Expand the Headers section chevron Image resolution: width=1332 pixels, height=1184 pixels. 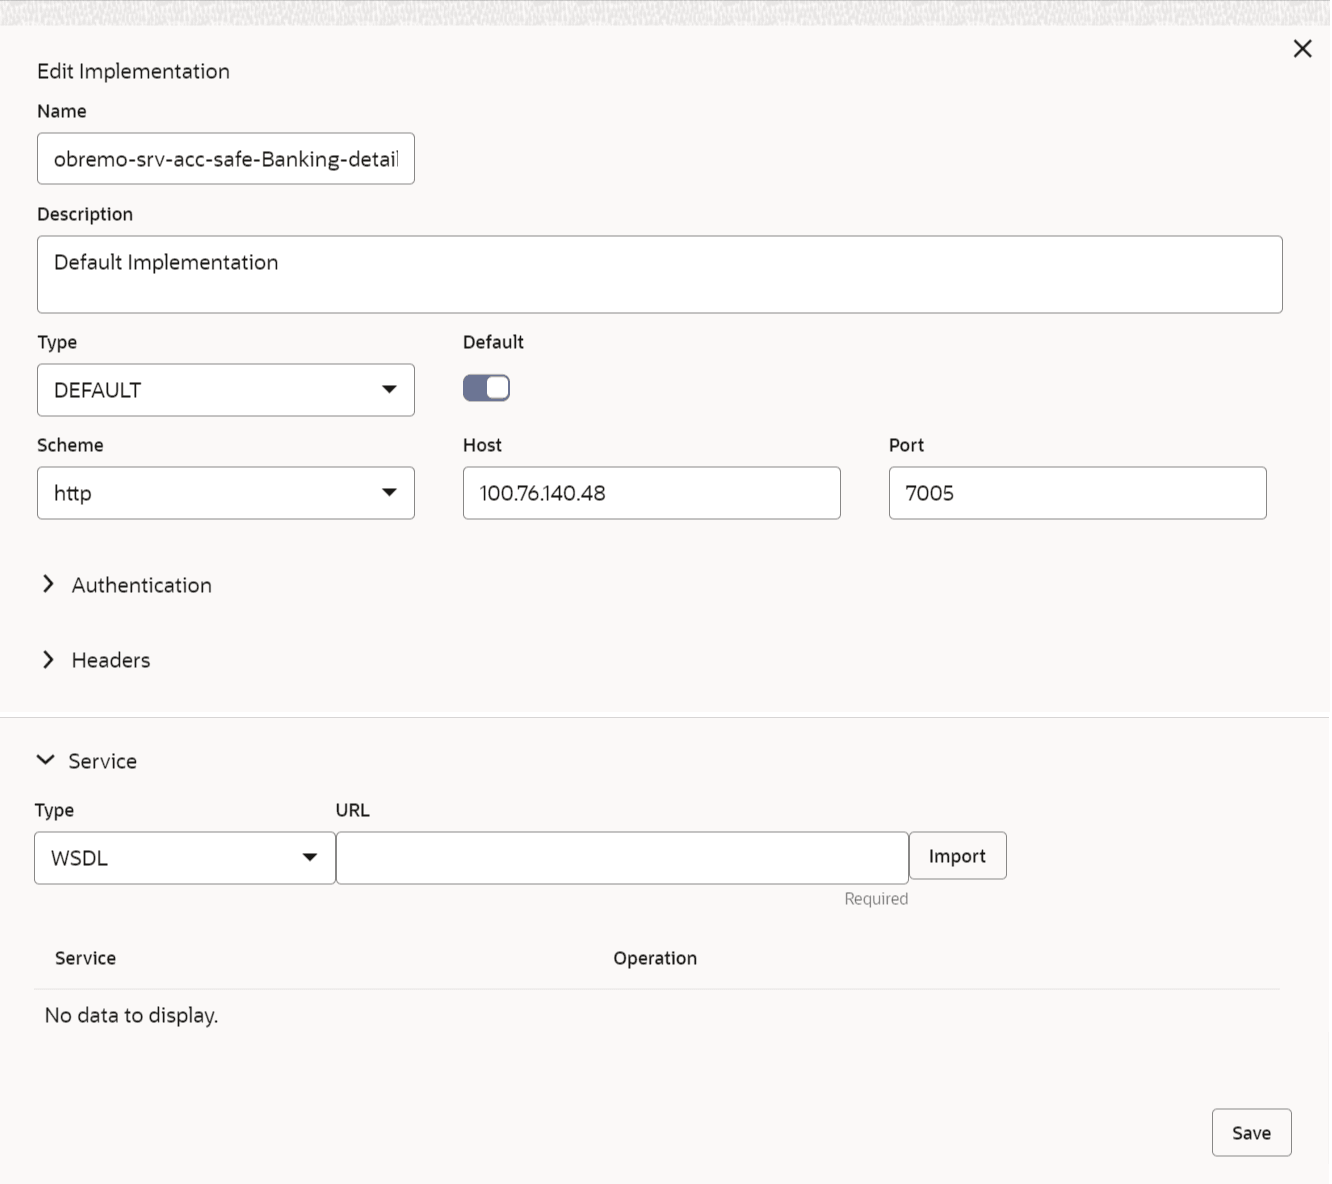click(x=48, y=660)
